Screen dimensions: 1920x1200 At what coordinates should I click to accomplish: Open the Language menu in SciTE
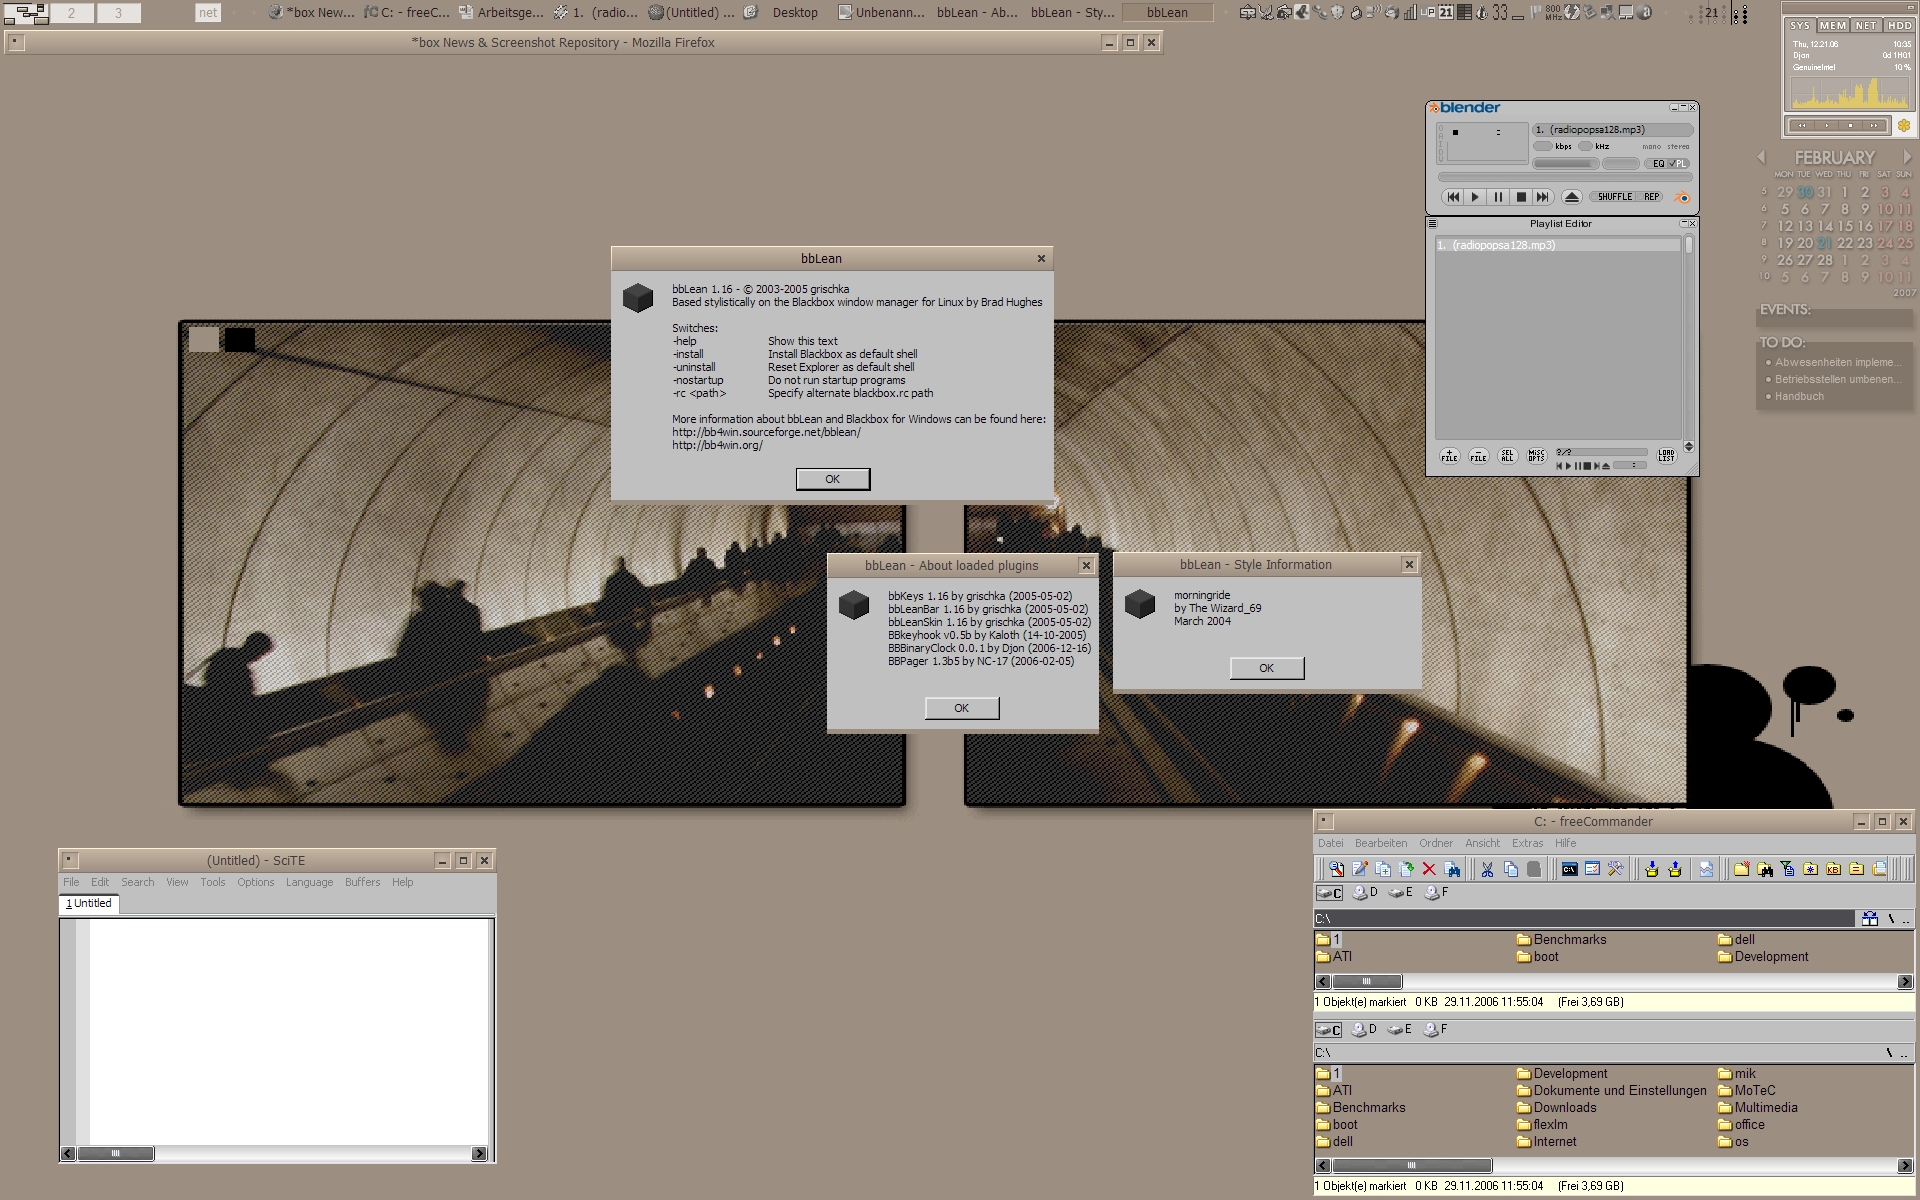tap(309, 883)
